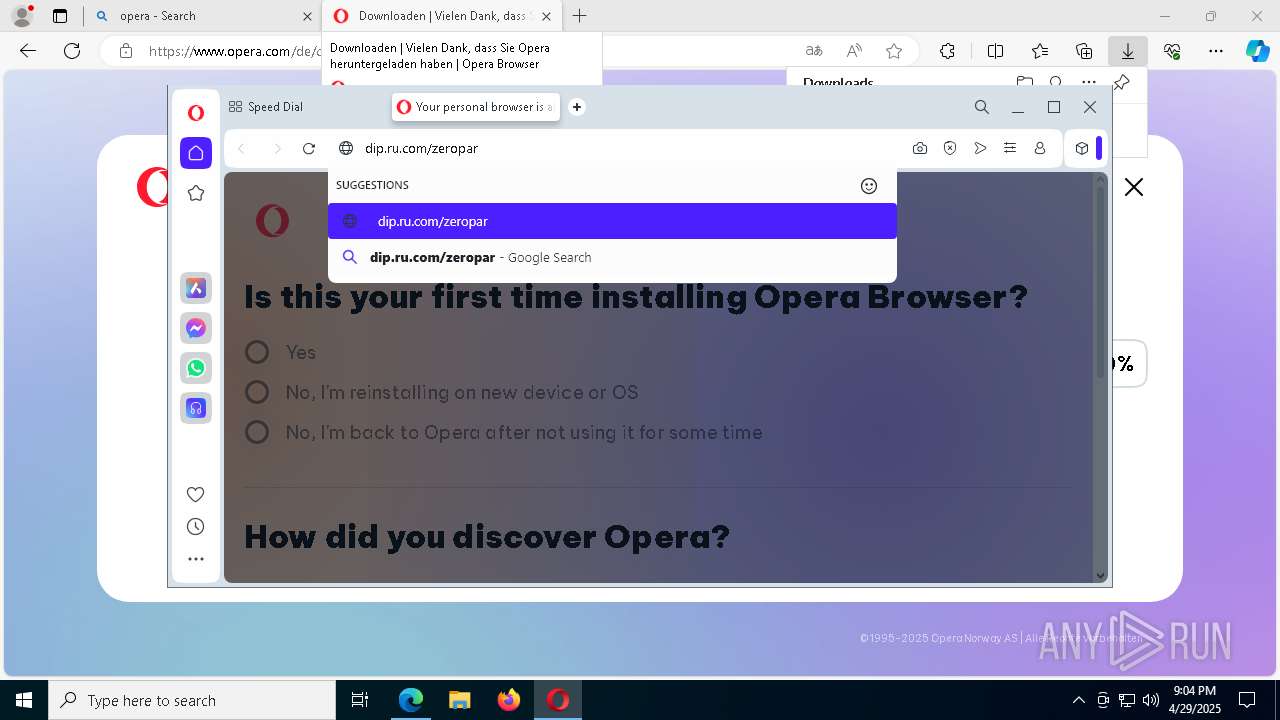Open Edge tab actions menu icon
The image size is (1280, 720).
click(x=60, y=16)
